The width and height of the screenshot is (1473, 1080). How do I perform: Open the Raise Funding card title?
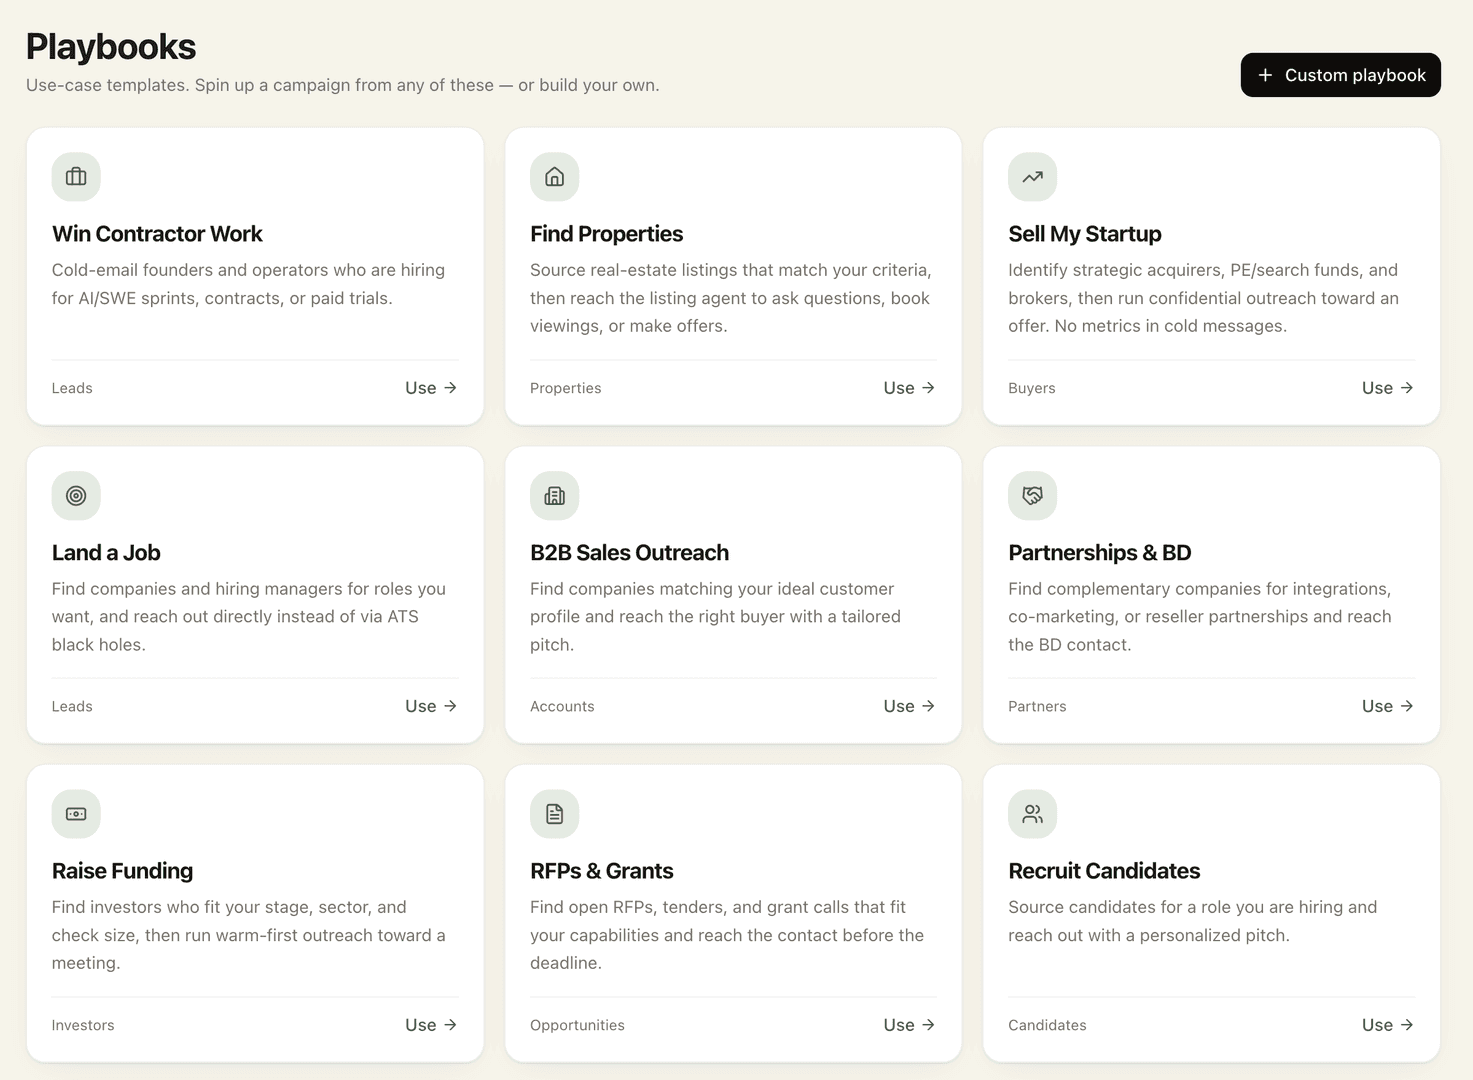click(122, 871)
